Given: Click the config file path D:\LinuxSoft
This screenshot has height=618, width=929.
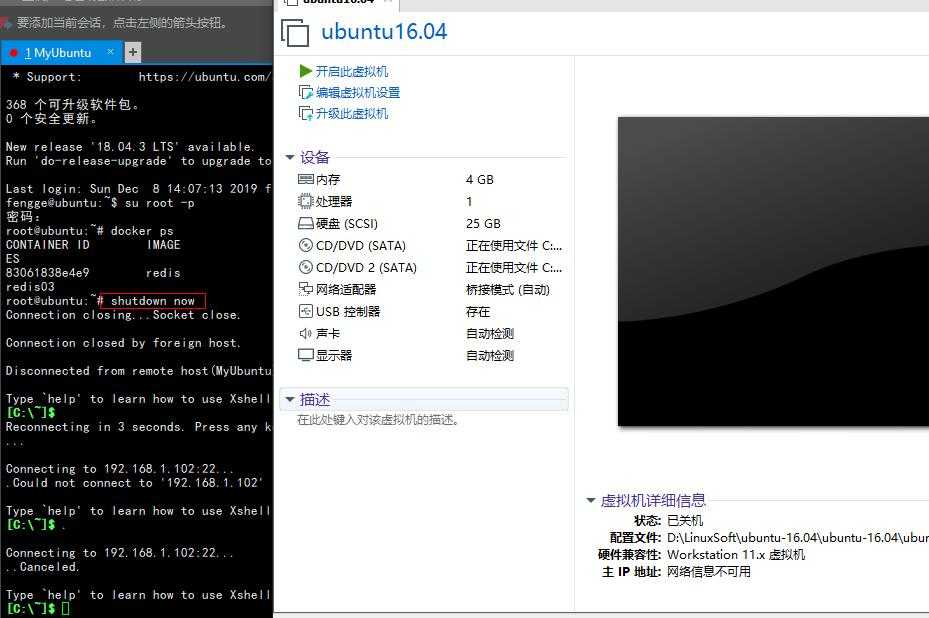Looking at the screenshot, I should coord(797,537).
